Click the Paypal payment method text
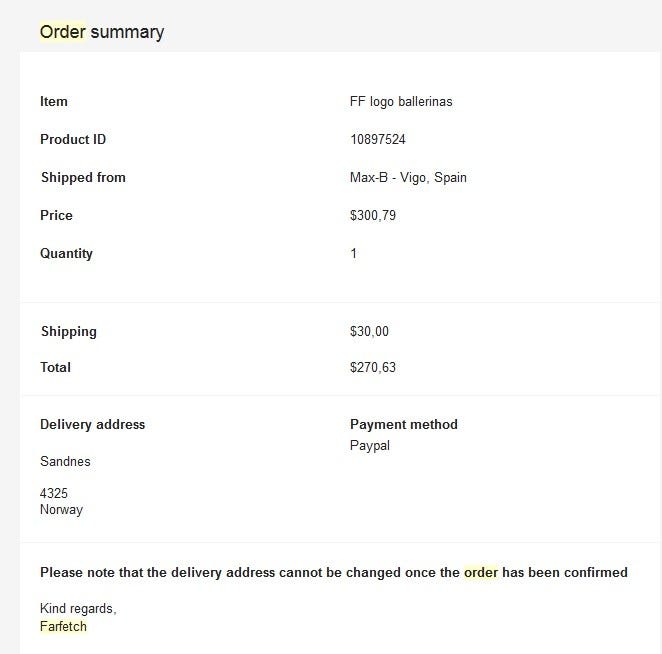Viewport: 662px width, 654px height. pos(370,446)
